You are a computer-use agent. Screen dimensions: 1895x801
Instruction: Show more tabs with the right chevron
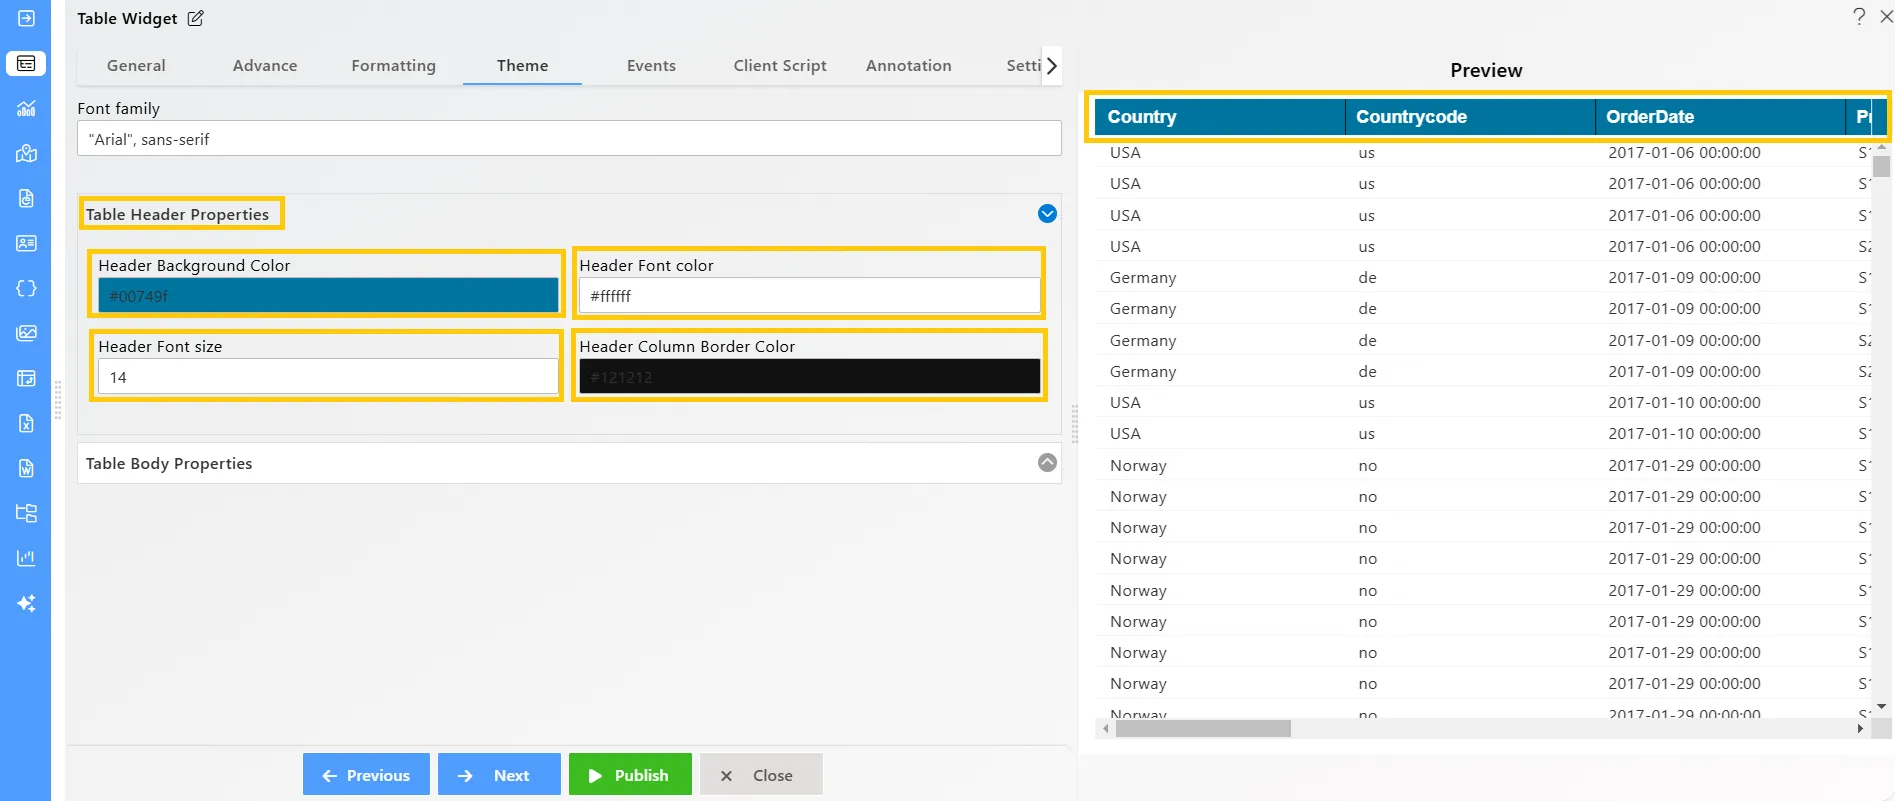(1052, 66)
